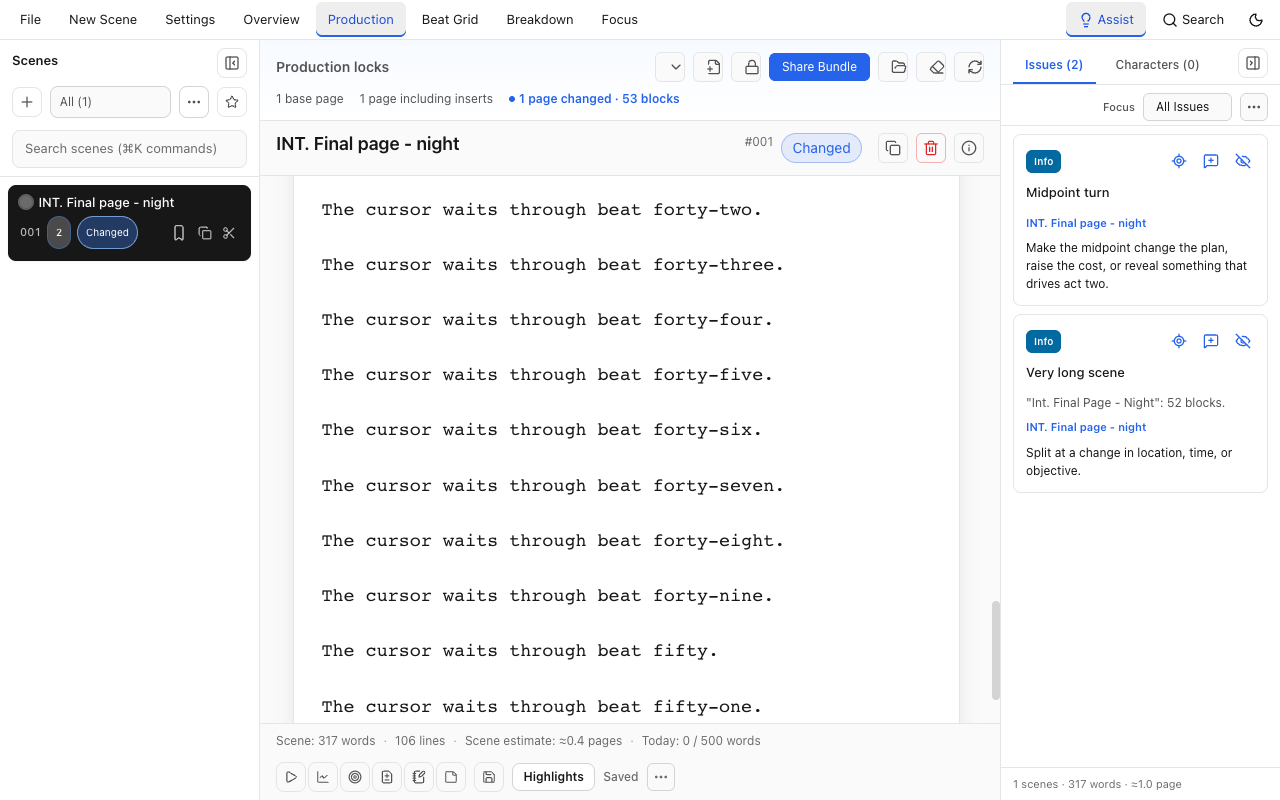
Task: Duplicate scene from the scene card
Action: tap(205, 233)
